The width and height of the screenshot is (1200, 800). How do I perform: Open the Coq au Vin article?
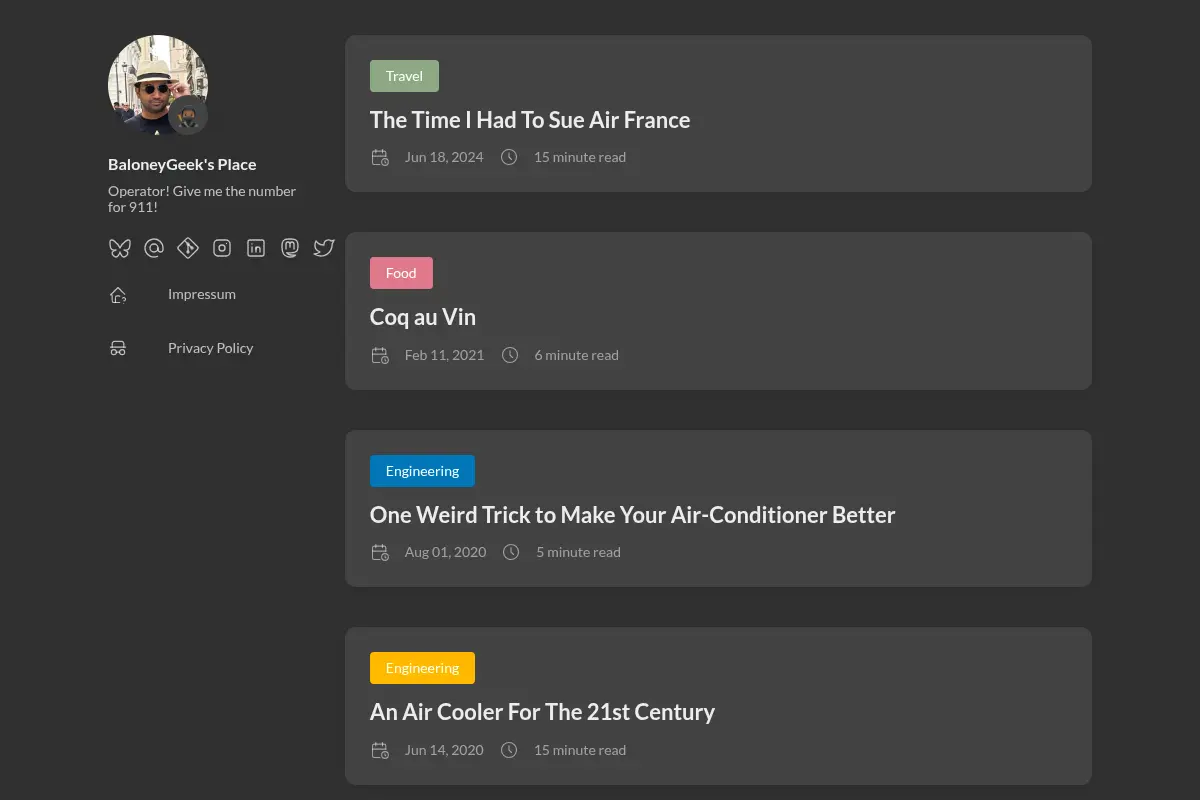(423, 317)
